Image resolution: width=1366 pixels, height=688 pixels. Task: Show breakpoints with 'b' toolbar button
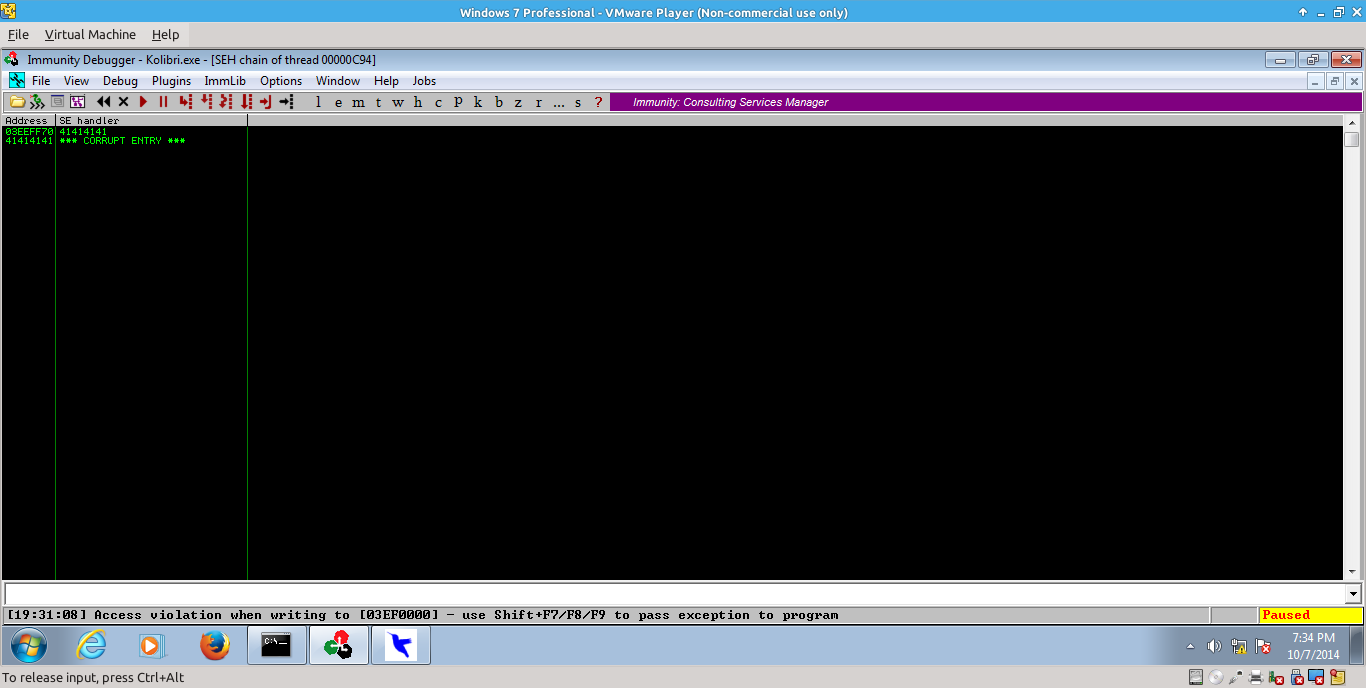tap(499, 102)
